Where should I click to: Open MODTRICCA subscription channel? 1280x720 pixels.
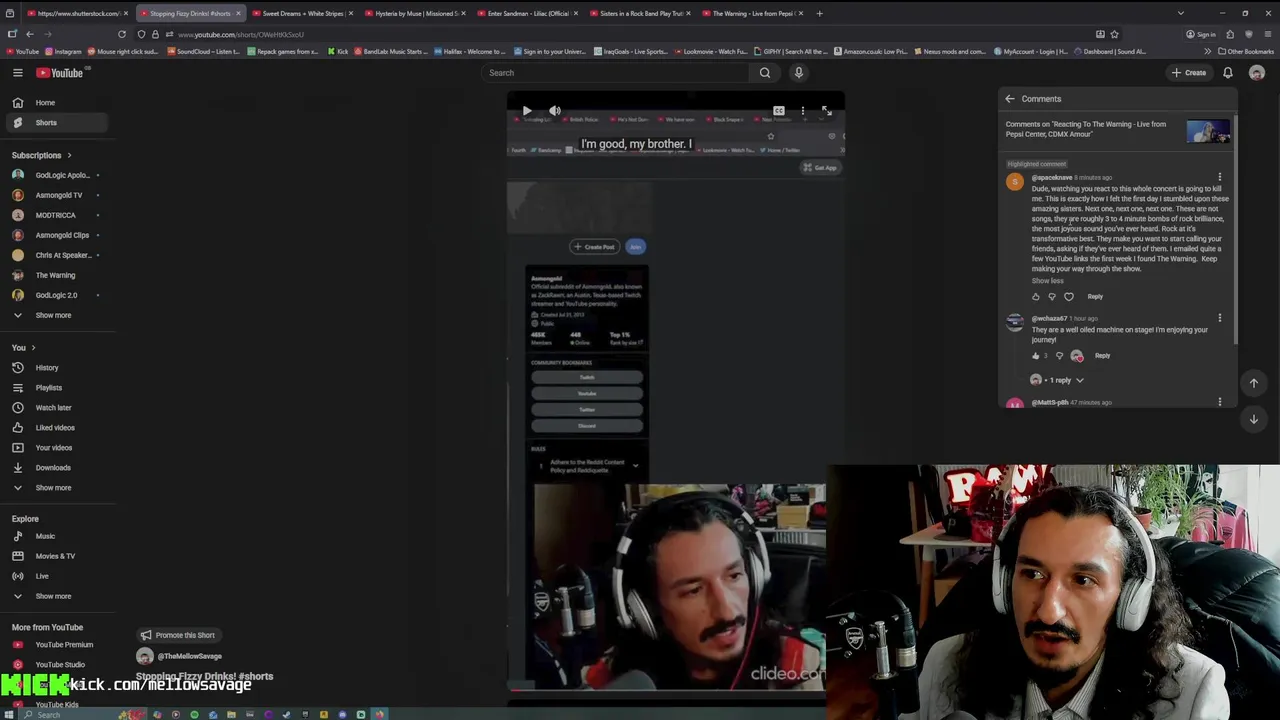(58, 215)
